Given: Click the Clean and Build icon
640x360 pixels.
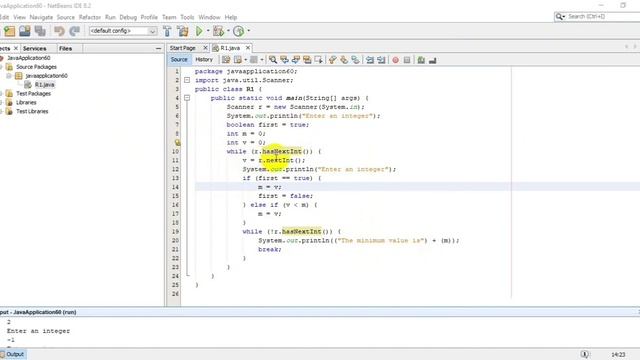Looking at the screenshot, I should (183, 31).
